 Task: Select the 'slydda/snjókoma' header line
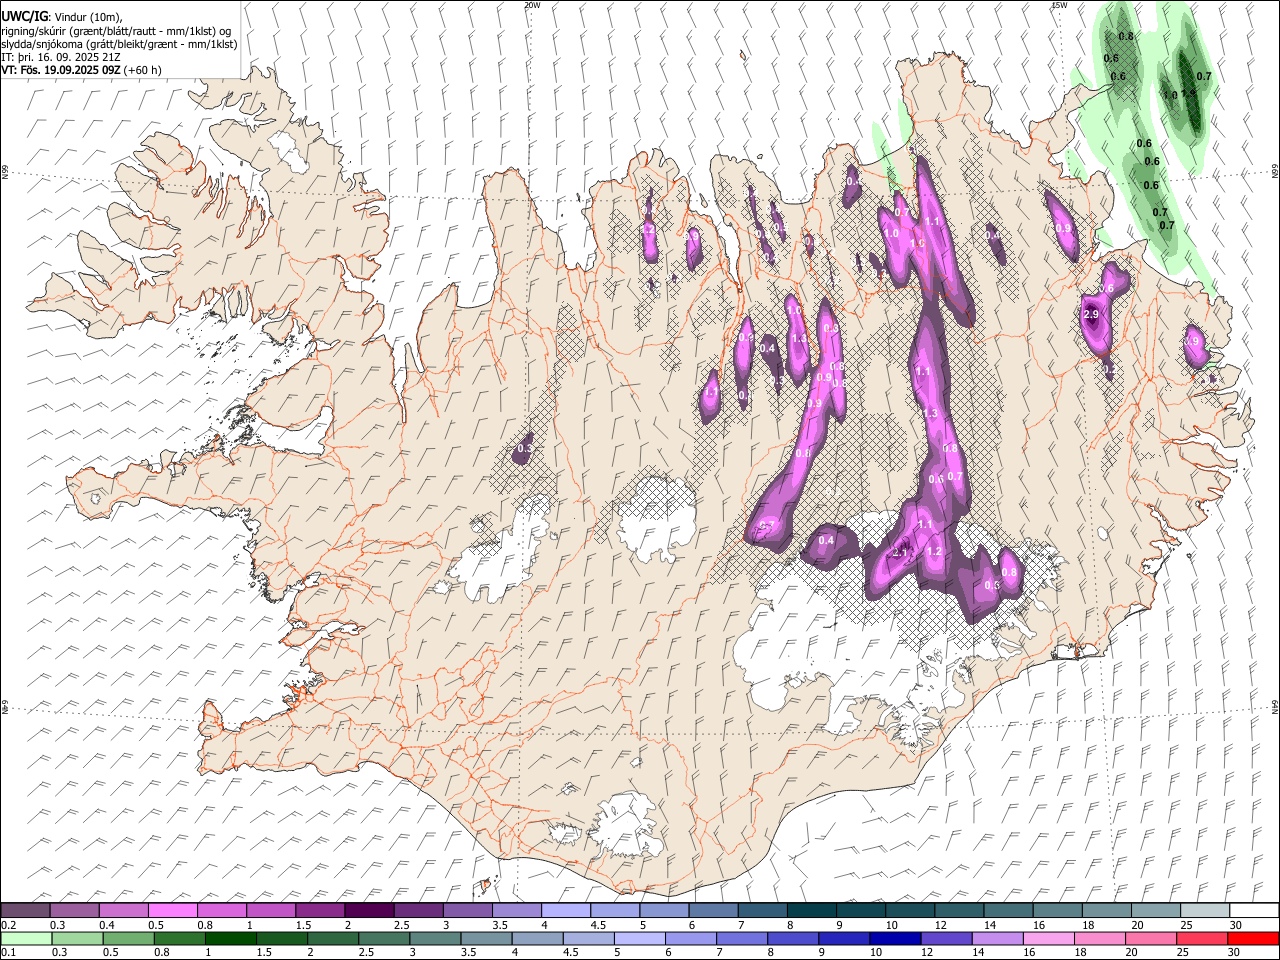pyautogui.click(x=119, y=44)
